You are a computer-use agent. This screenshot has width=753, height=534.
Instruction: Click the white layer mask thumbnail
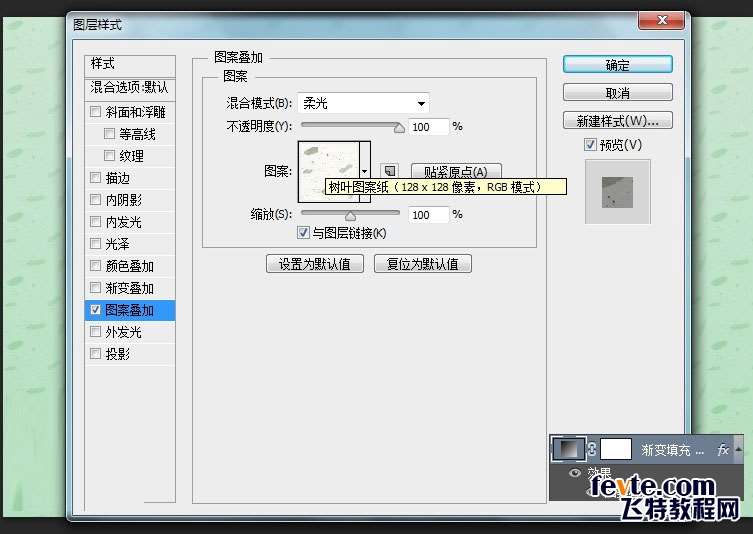pyautogui.click(x=616, y=449)
